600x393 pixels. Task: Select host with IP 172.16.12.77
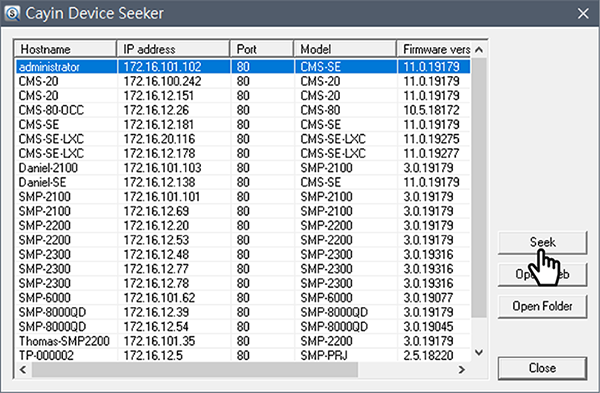click(x=243, y=269)
